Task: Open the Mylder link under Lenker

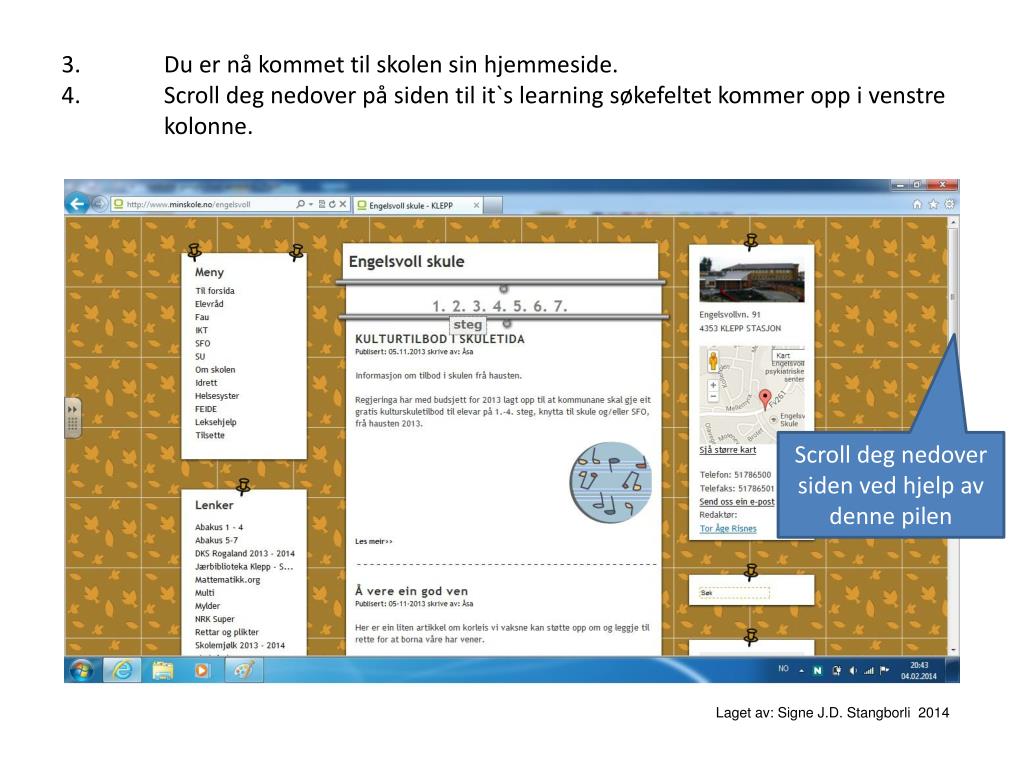Action: [207, 605]
